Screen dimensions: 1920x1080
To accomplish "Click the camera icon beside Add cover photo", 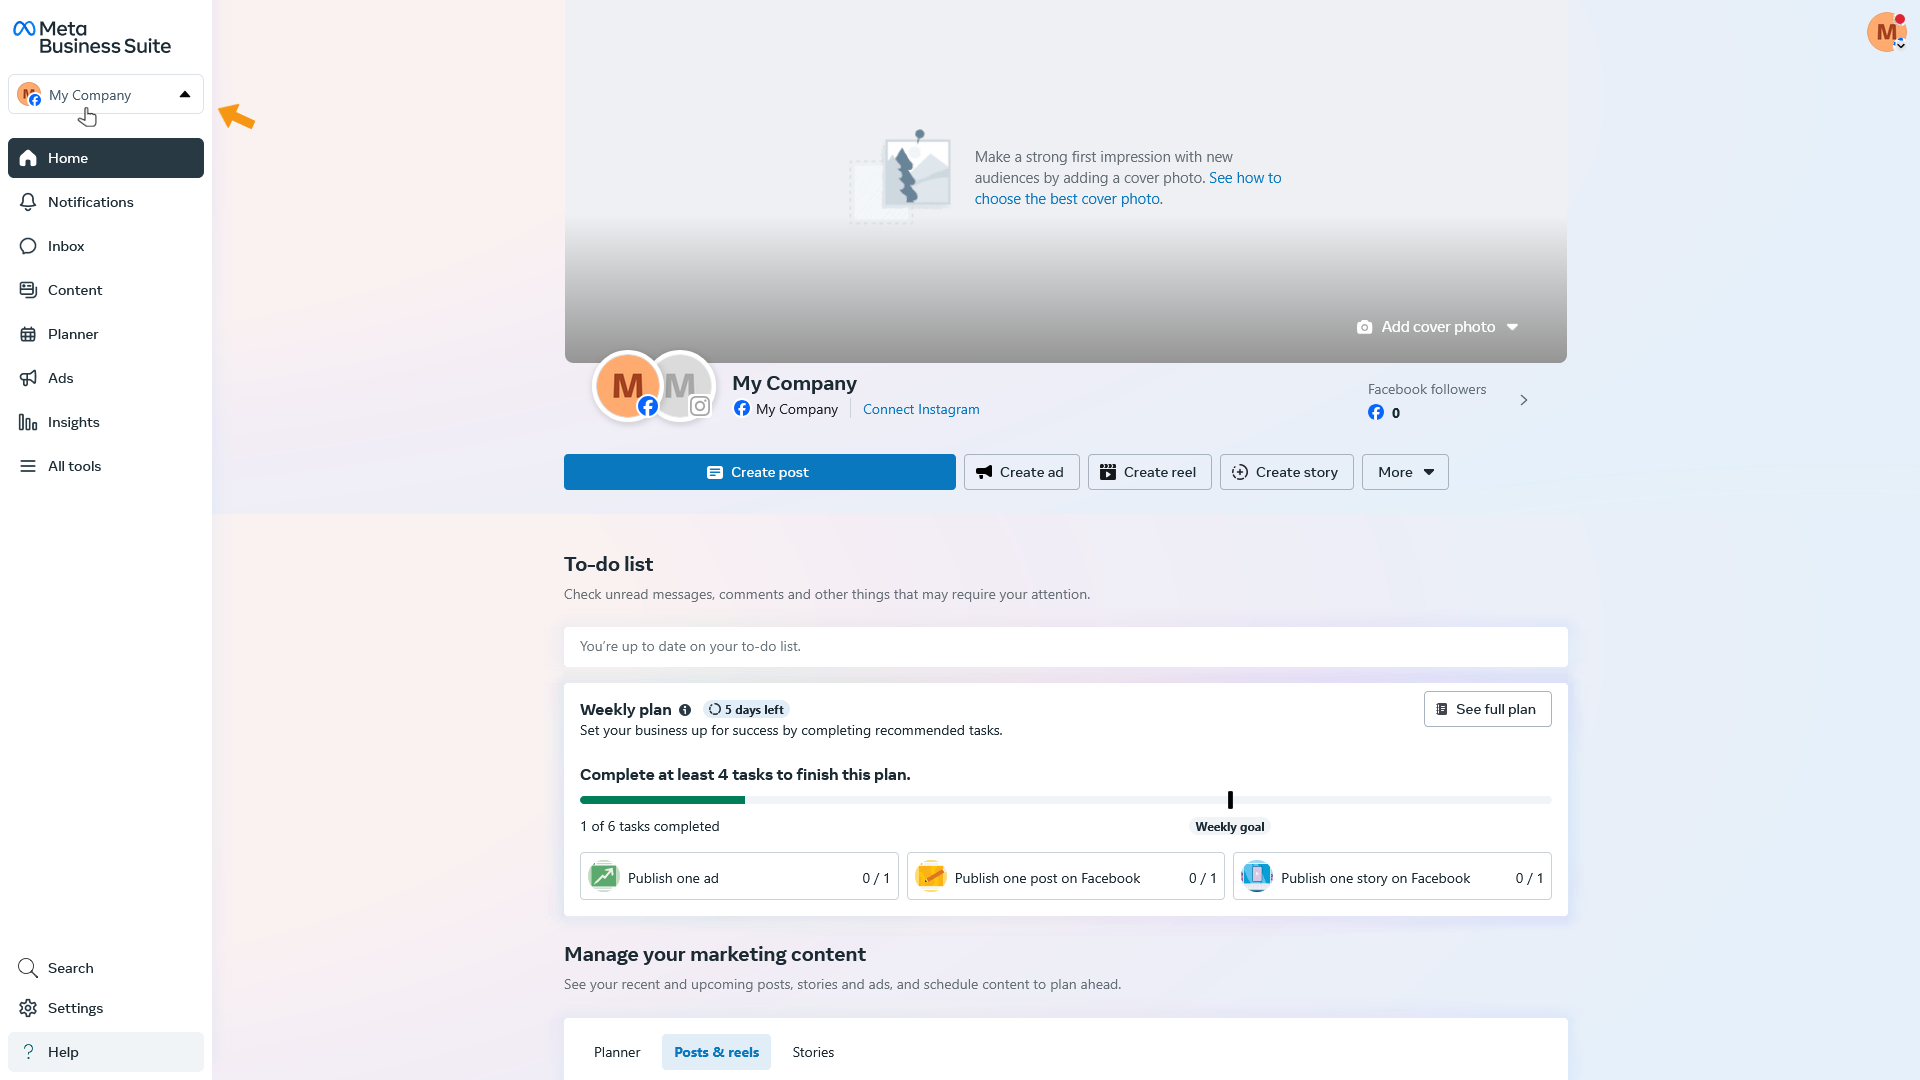I will pyautogui.click(x=1364, y=327).
